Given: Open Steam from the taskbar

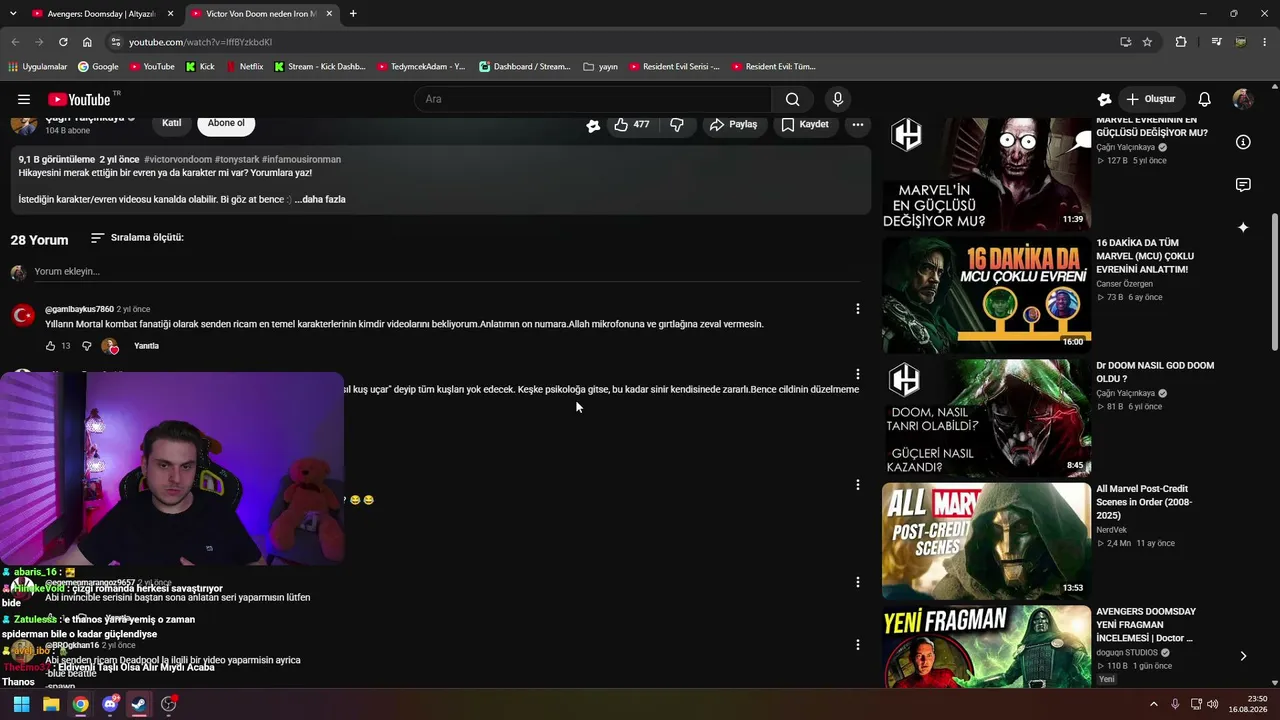Looking at the screenshot, I should tap(139, 704).
